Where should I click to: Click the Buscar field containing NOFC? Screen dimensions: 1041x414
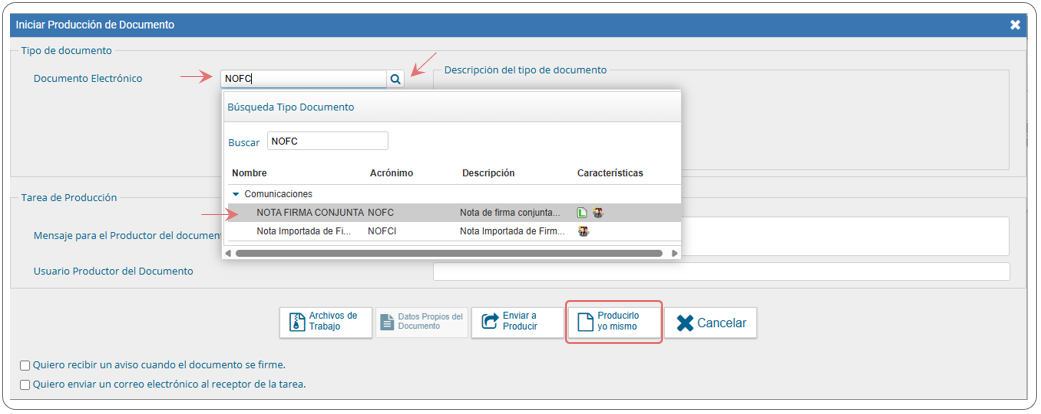click(327, 141)
